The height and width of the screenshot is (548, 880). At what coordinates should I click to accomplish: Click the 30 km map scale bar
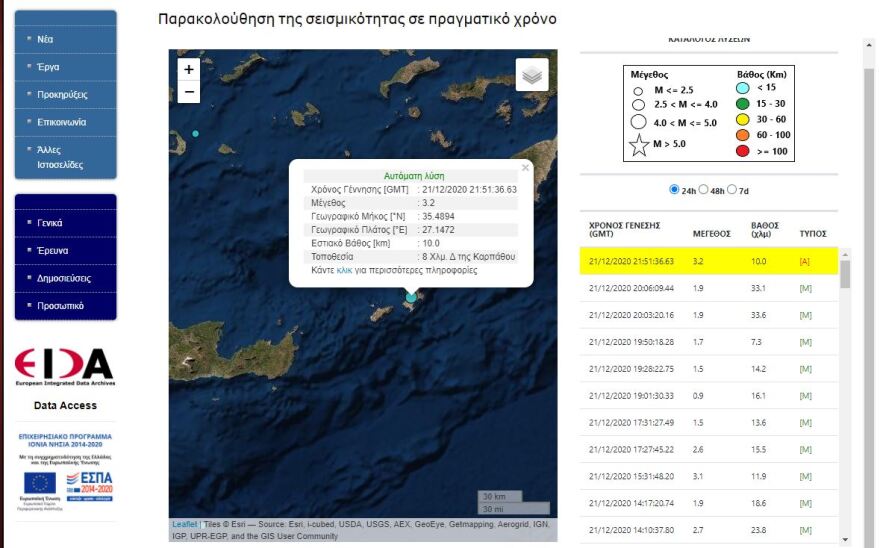499,496
